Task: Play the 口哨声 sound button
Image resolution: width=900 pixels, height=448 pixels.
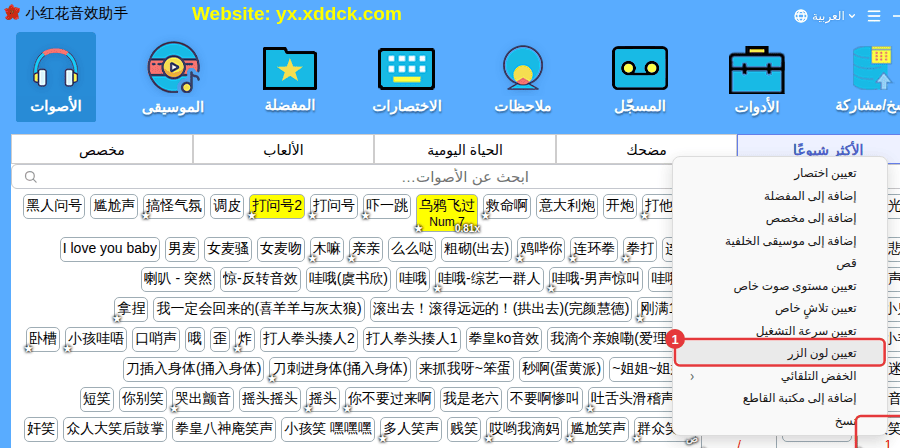Action: pyautogui.click(x=156, y=338)
